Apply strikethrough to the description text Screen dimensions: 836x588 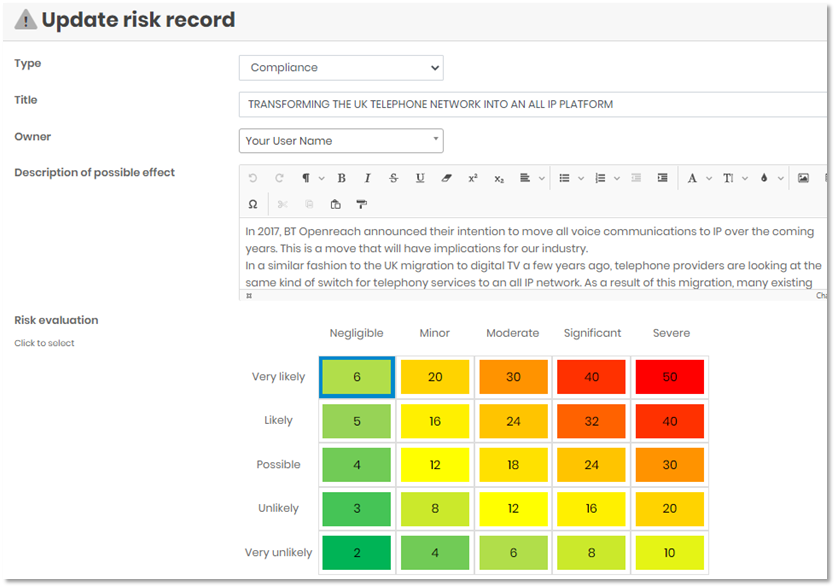pyautogui.click(x=393, y=178)
